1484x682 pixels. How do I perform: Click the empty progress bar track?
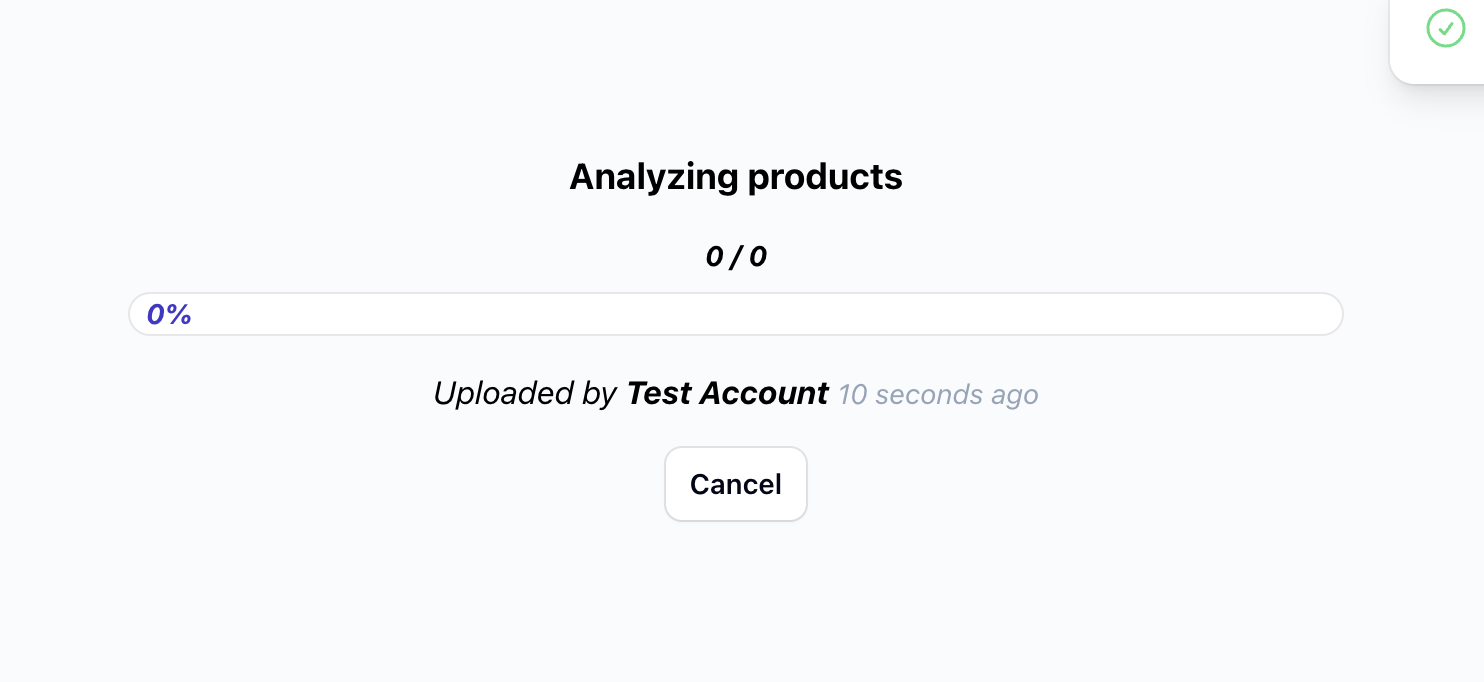736,314
